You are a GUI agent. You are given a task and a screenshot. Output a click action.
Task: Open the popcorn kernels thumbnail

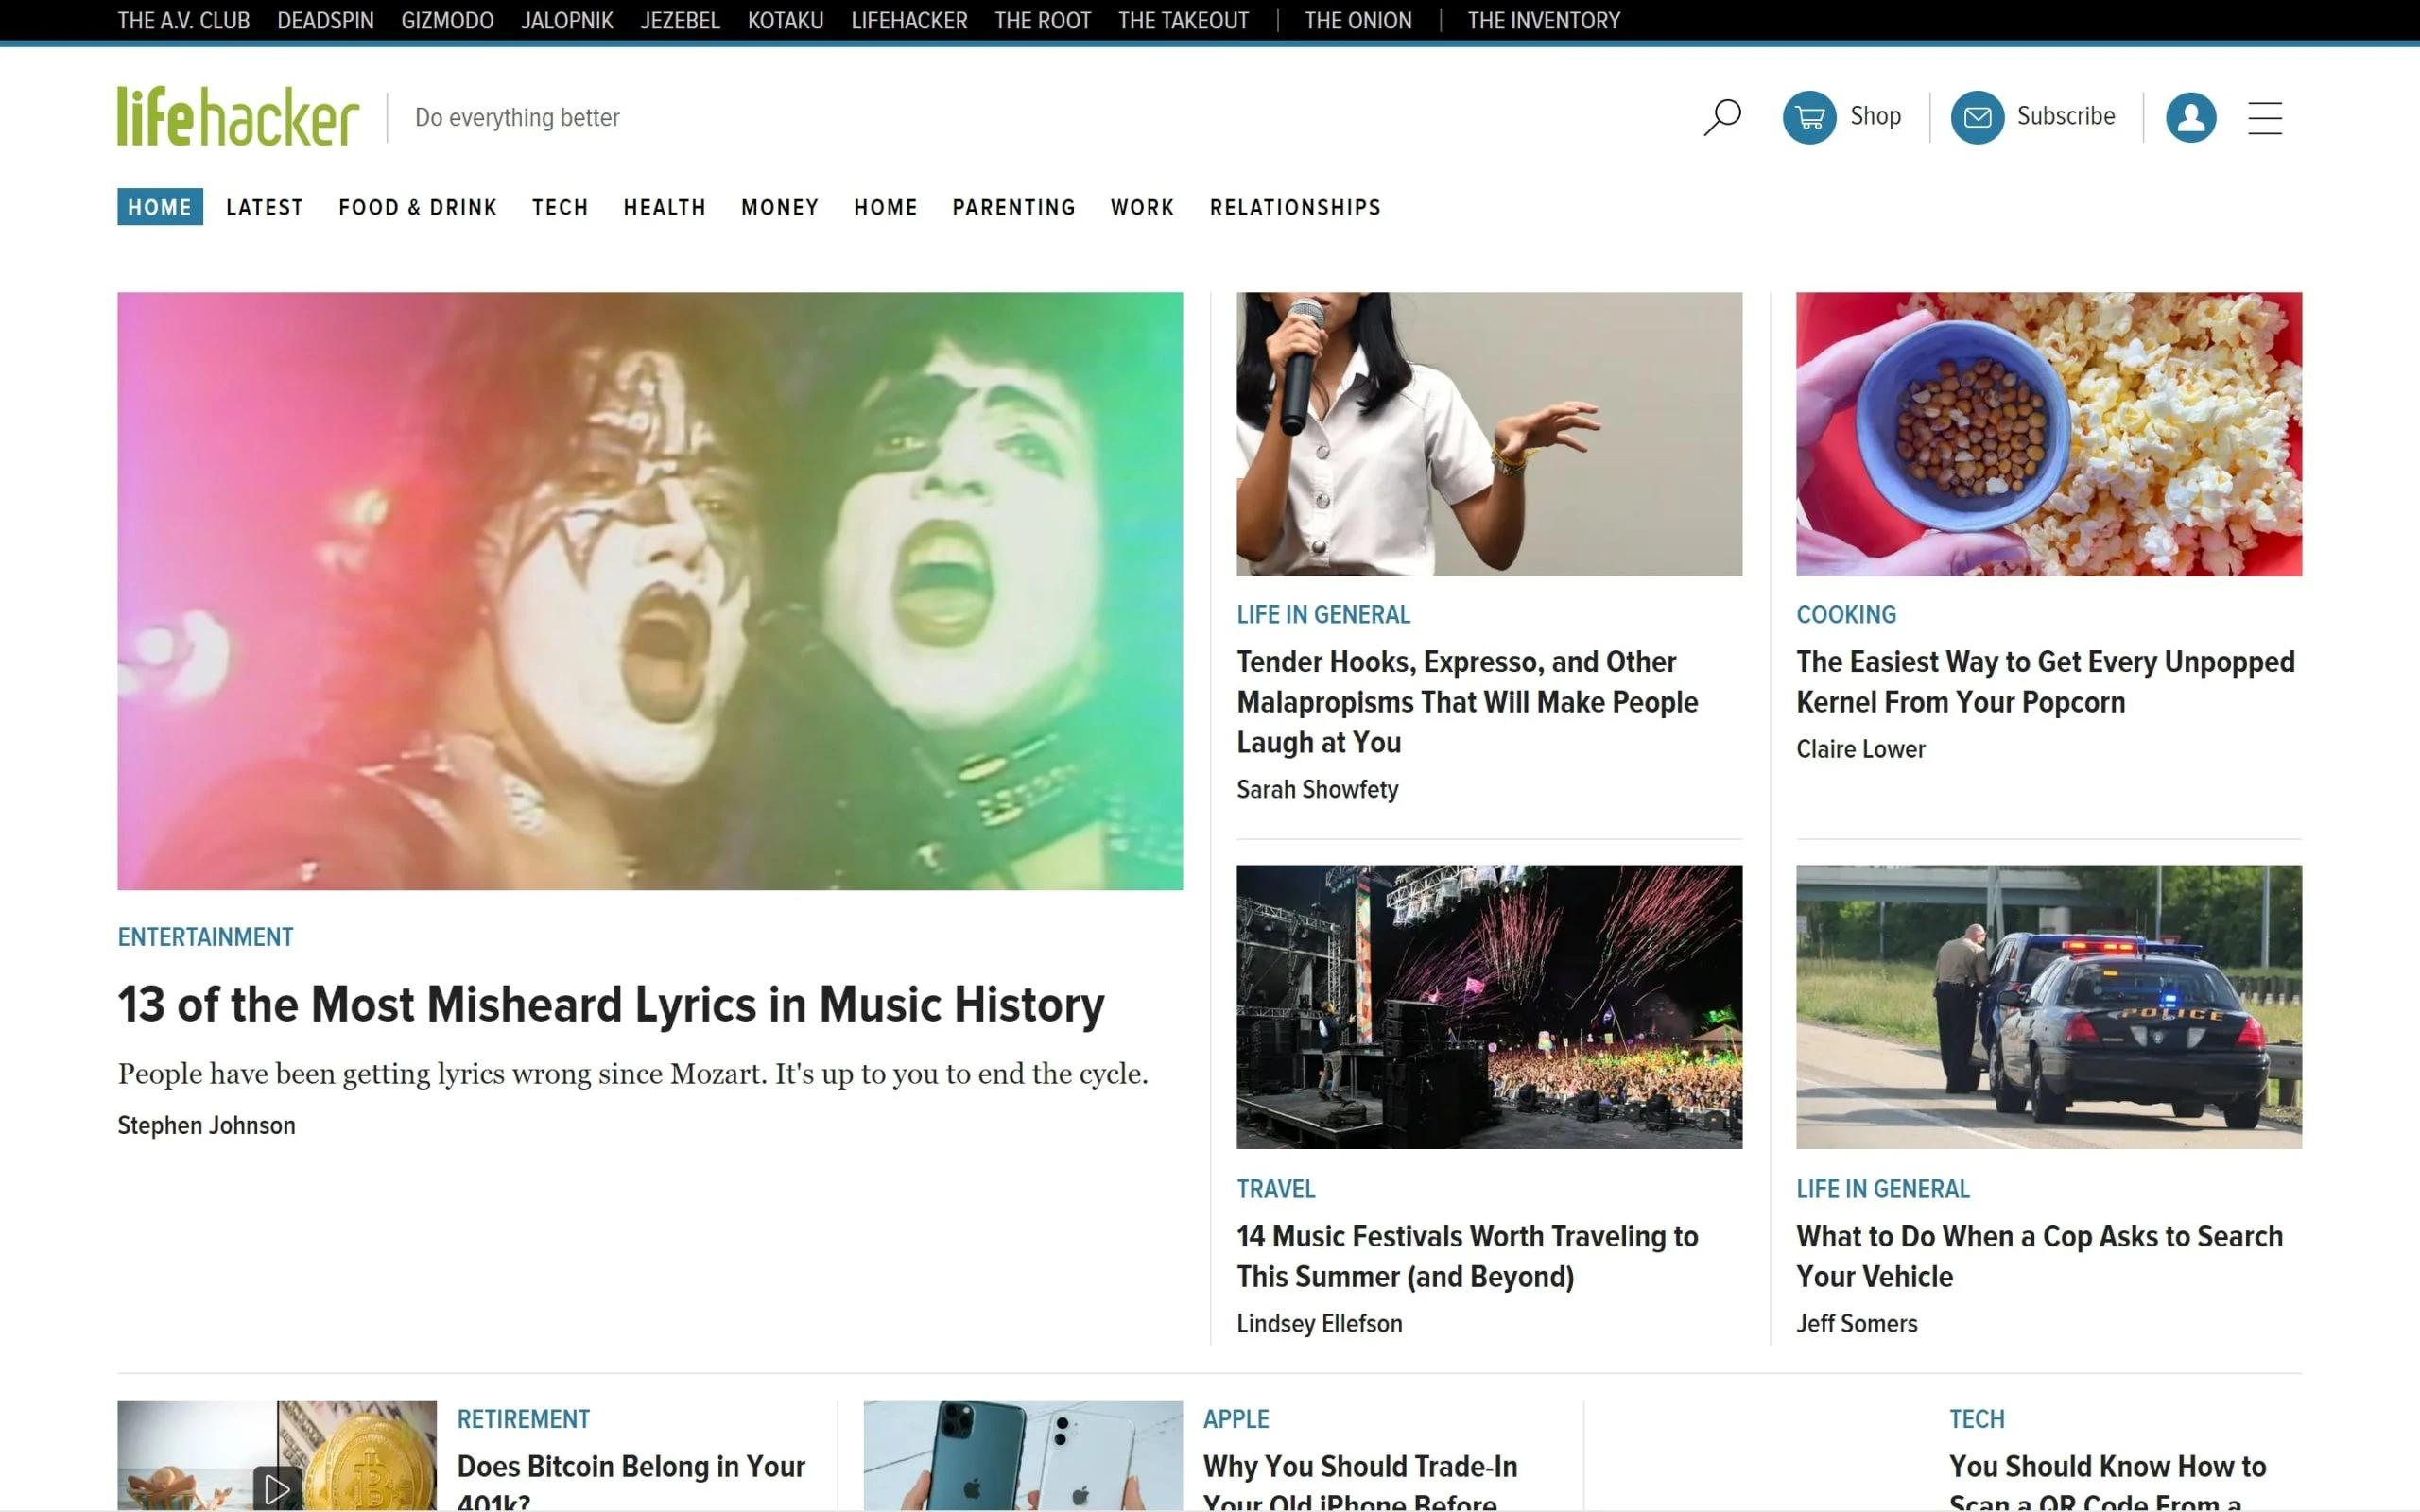point(2049,434)
